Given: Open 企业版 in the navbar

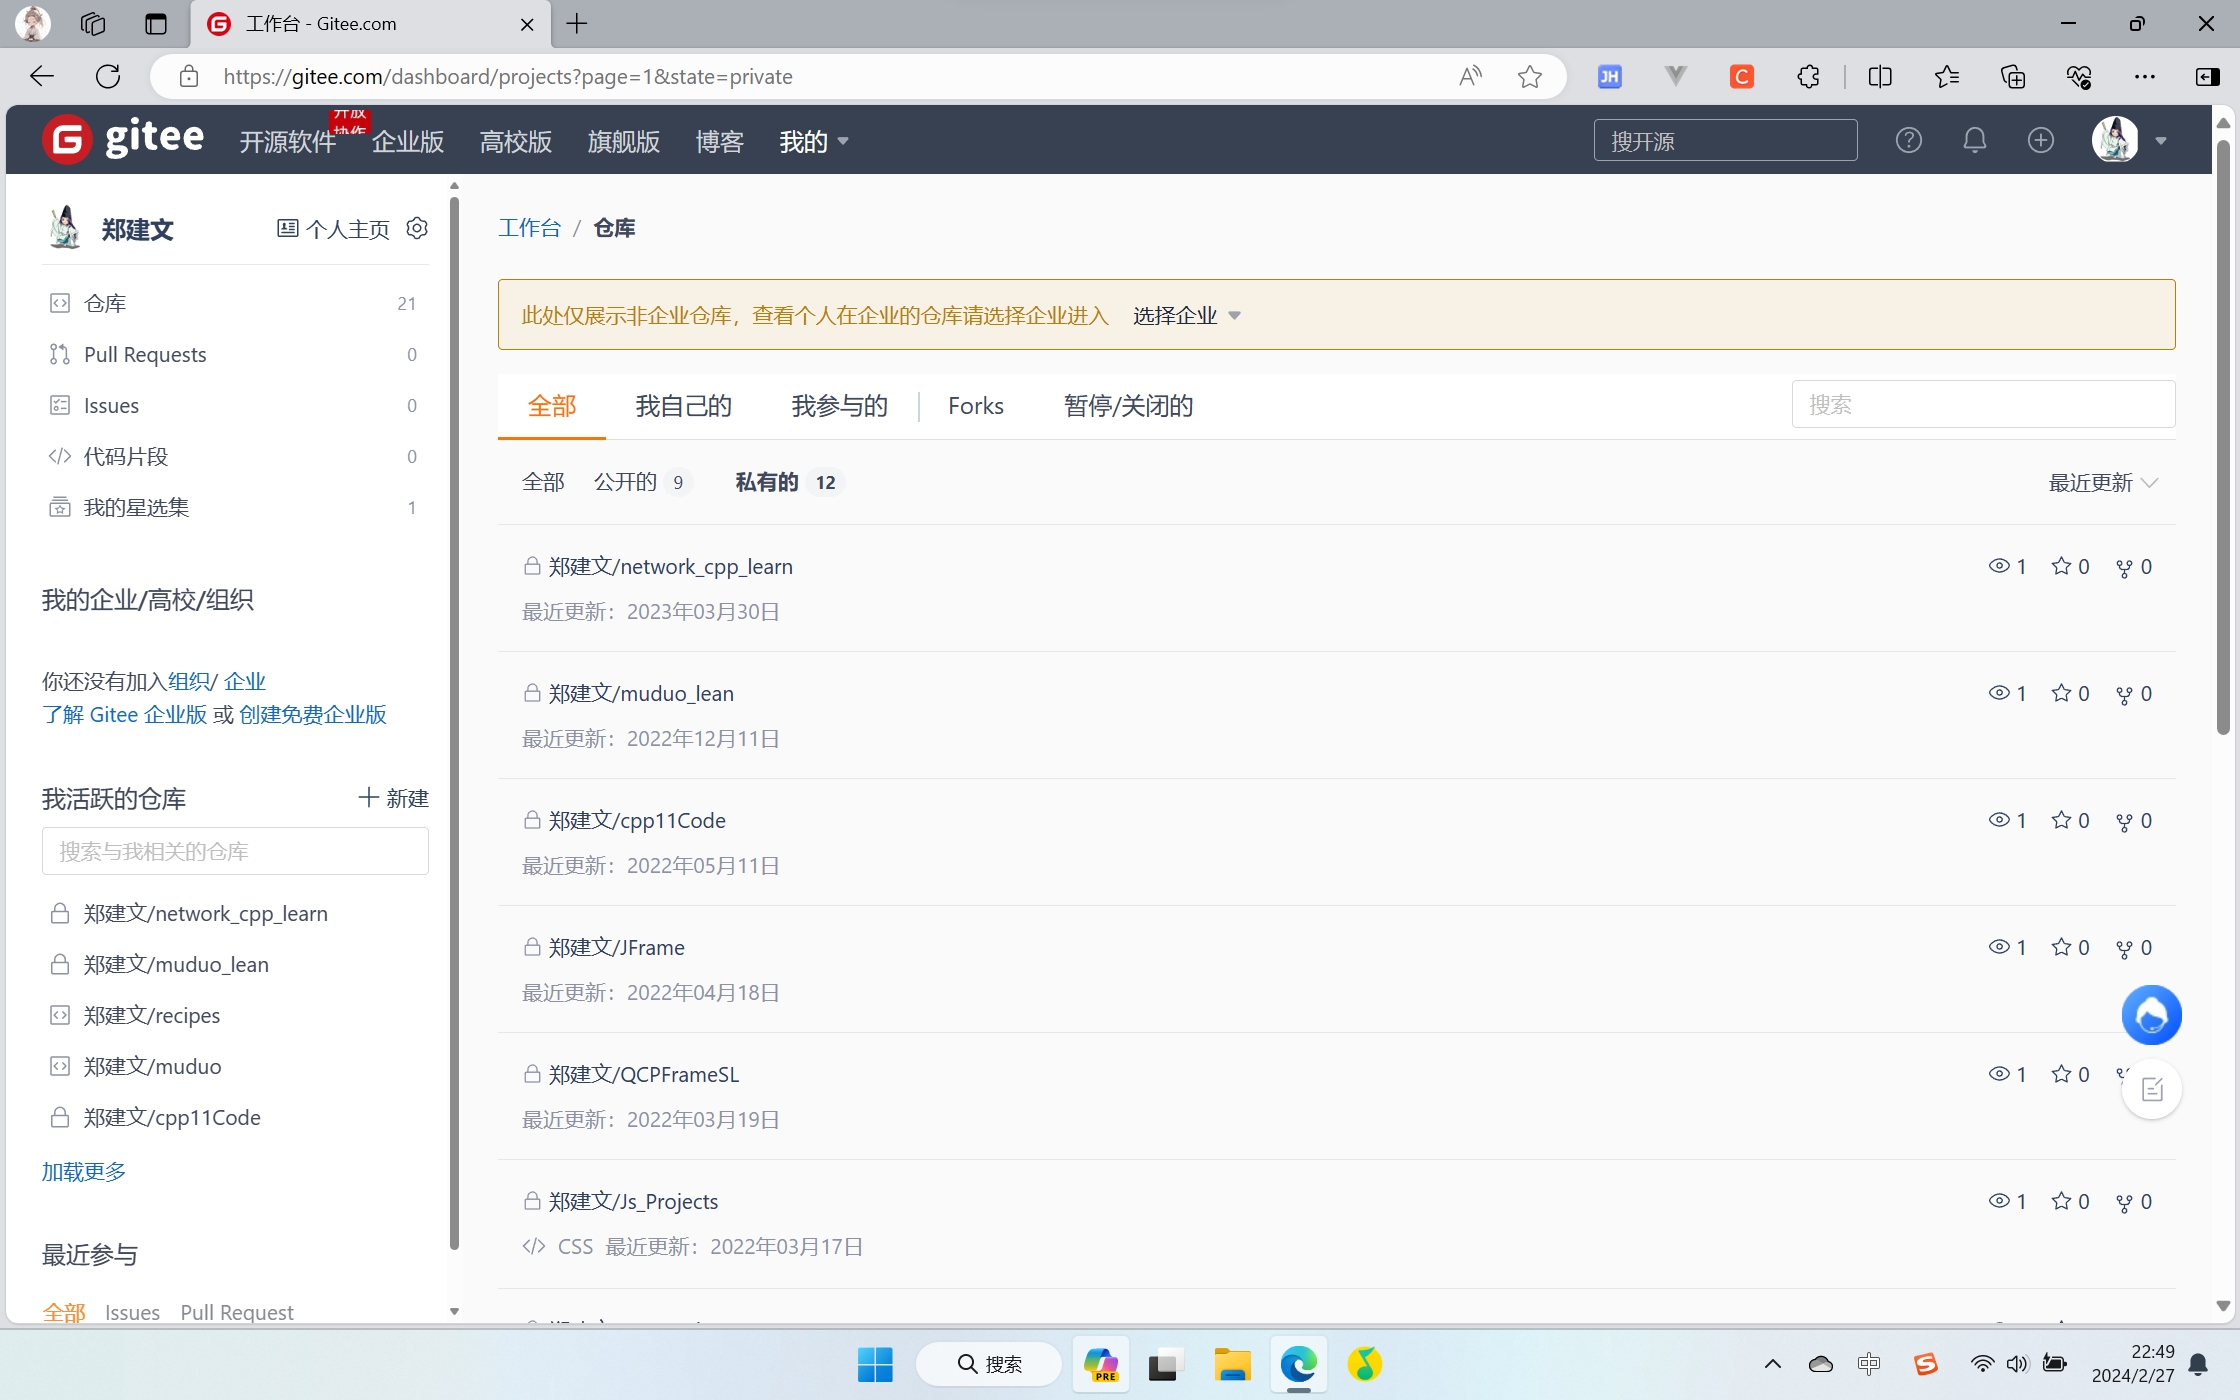Looking at the screenshot, I should pos(408,141).
